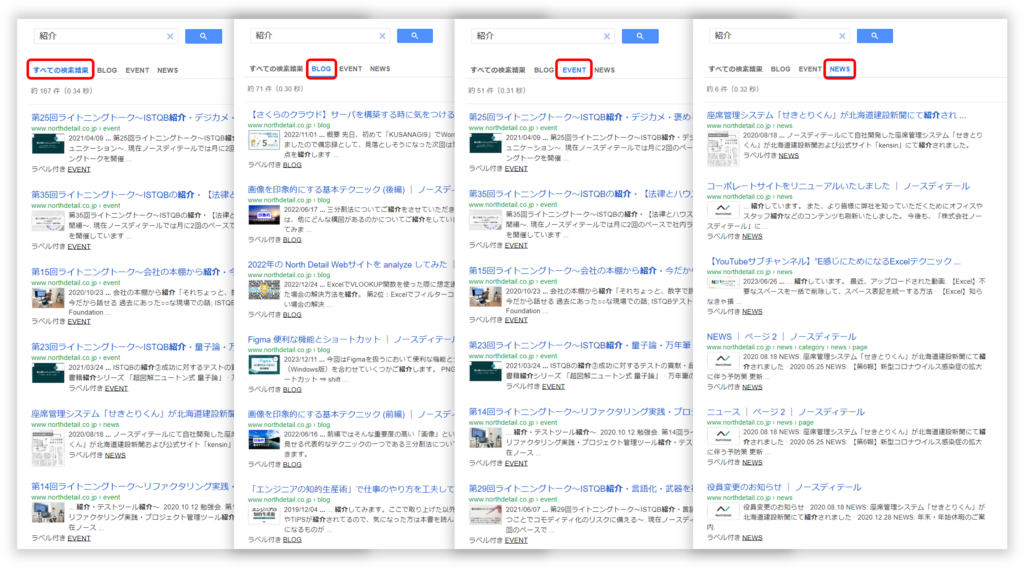
Task: Open 画像を印象的にする基本テクニック (後編) blog result
Action: pos(351,189)
